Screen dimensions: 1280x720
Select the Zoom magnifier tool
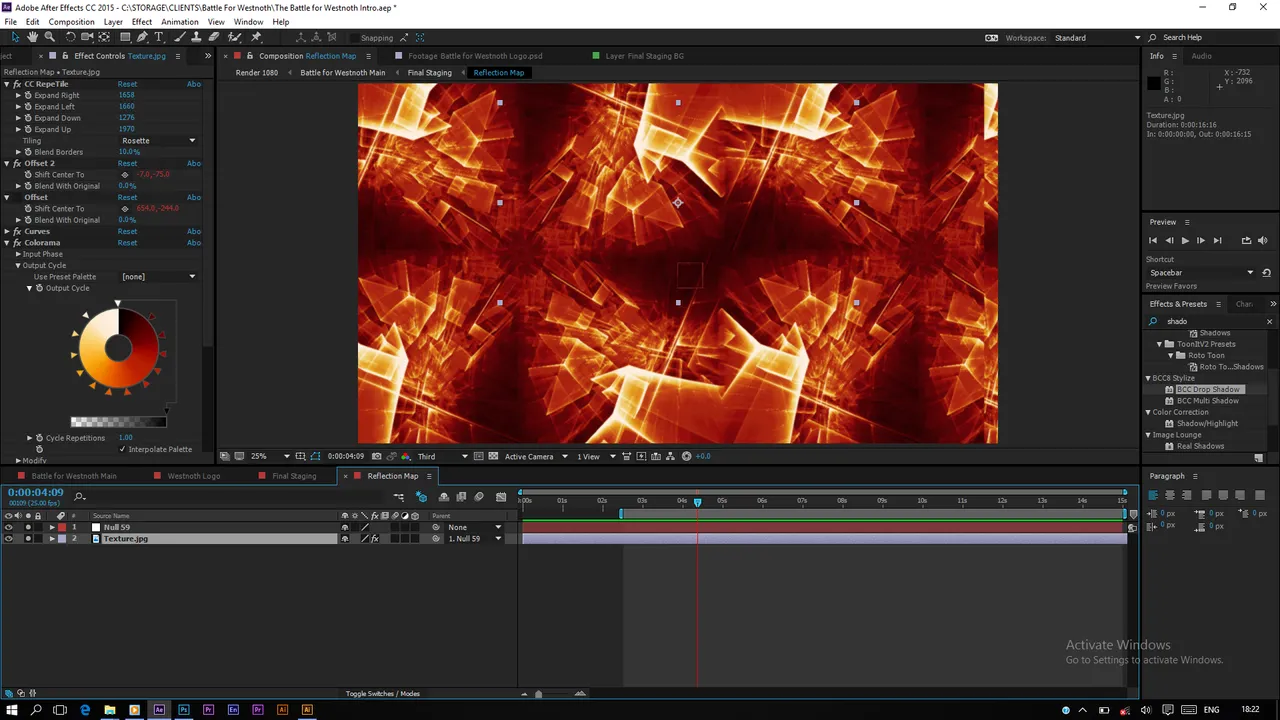coord(49,37)
